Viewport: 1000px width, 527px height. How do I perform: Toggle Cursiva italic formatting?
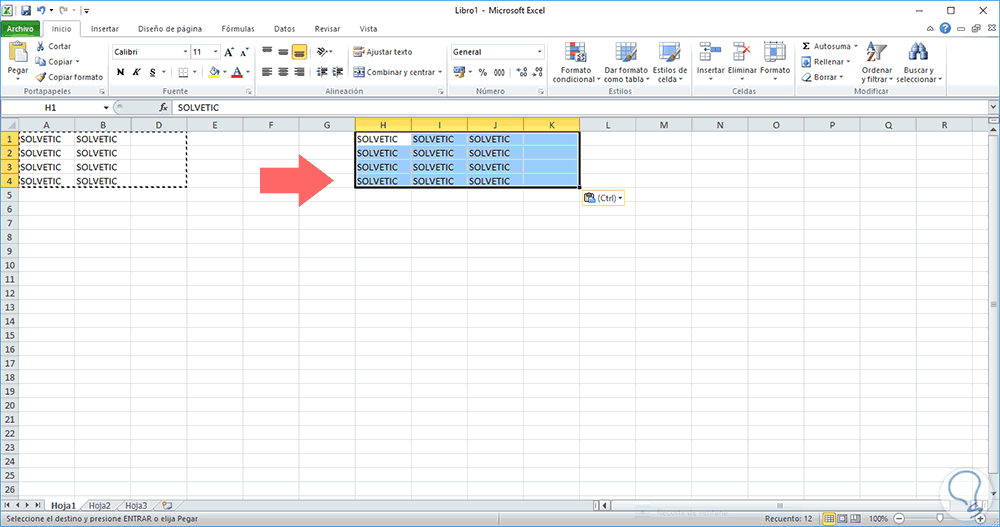[x=136, y=72]
